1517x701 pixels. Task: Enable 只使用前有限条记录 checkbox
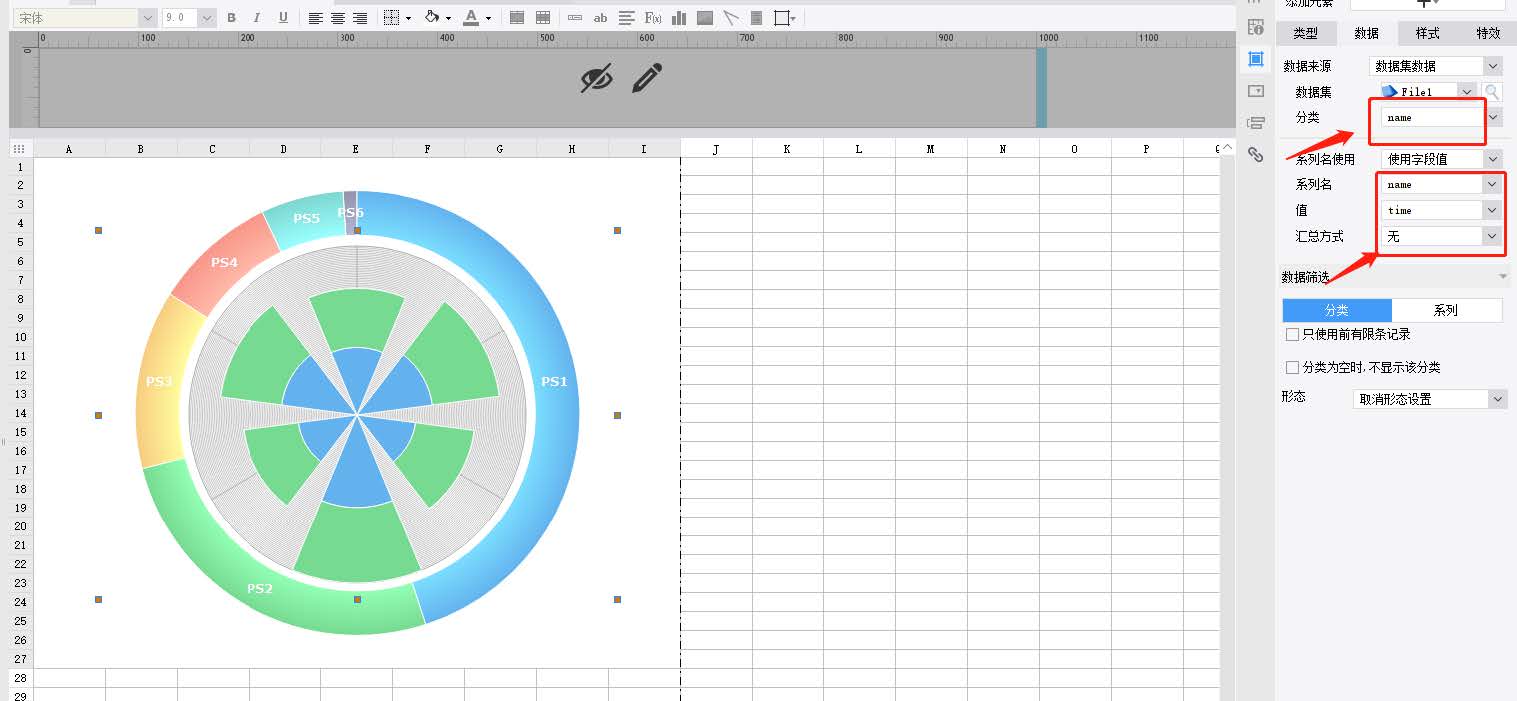(x=1292, y=335)
